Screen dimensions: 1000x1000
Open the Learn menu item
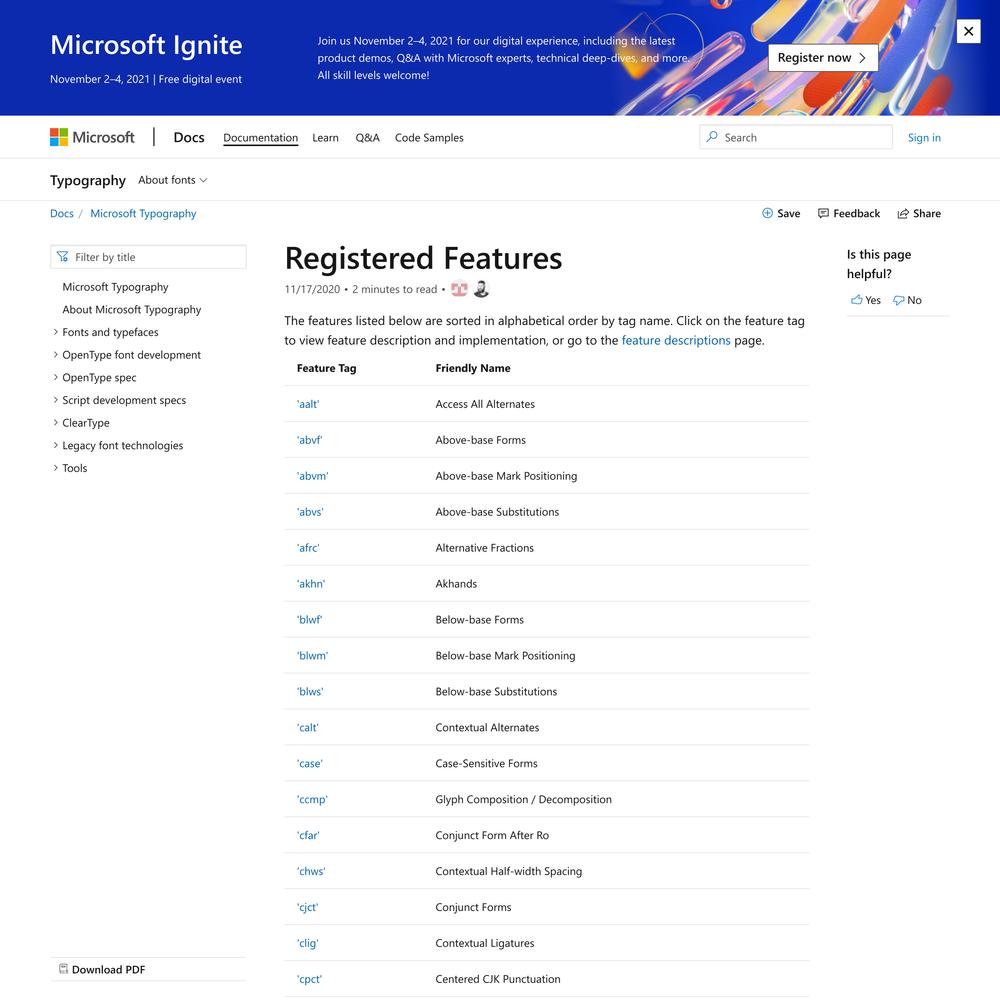(x=325, y=138)
